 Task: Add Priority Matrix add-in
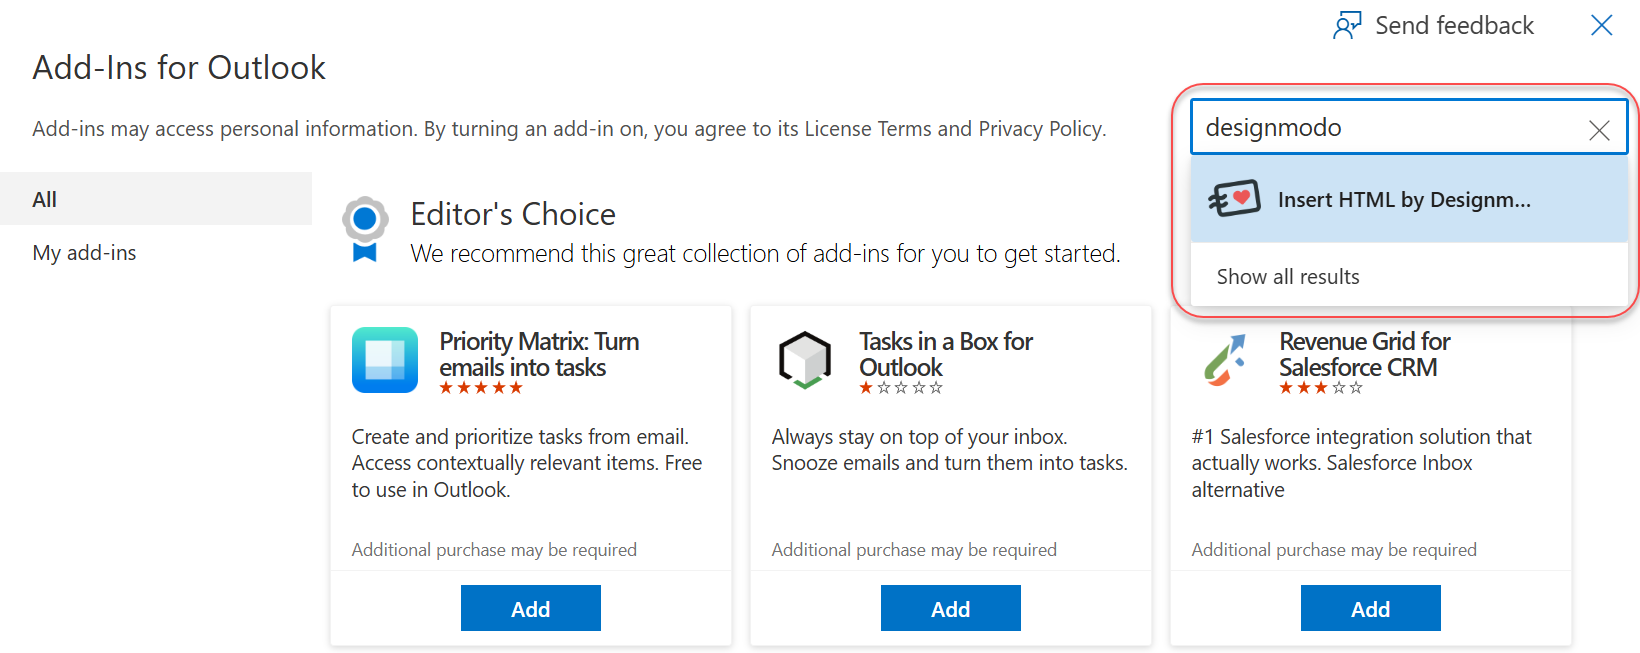[x=530, y=608]
